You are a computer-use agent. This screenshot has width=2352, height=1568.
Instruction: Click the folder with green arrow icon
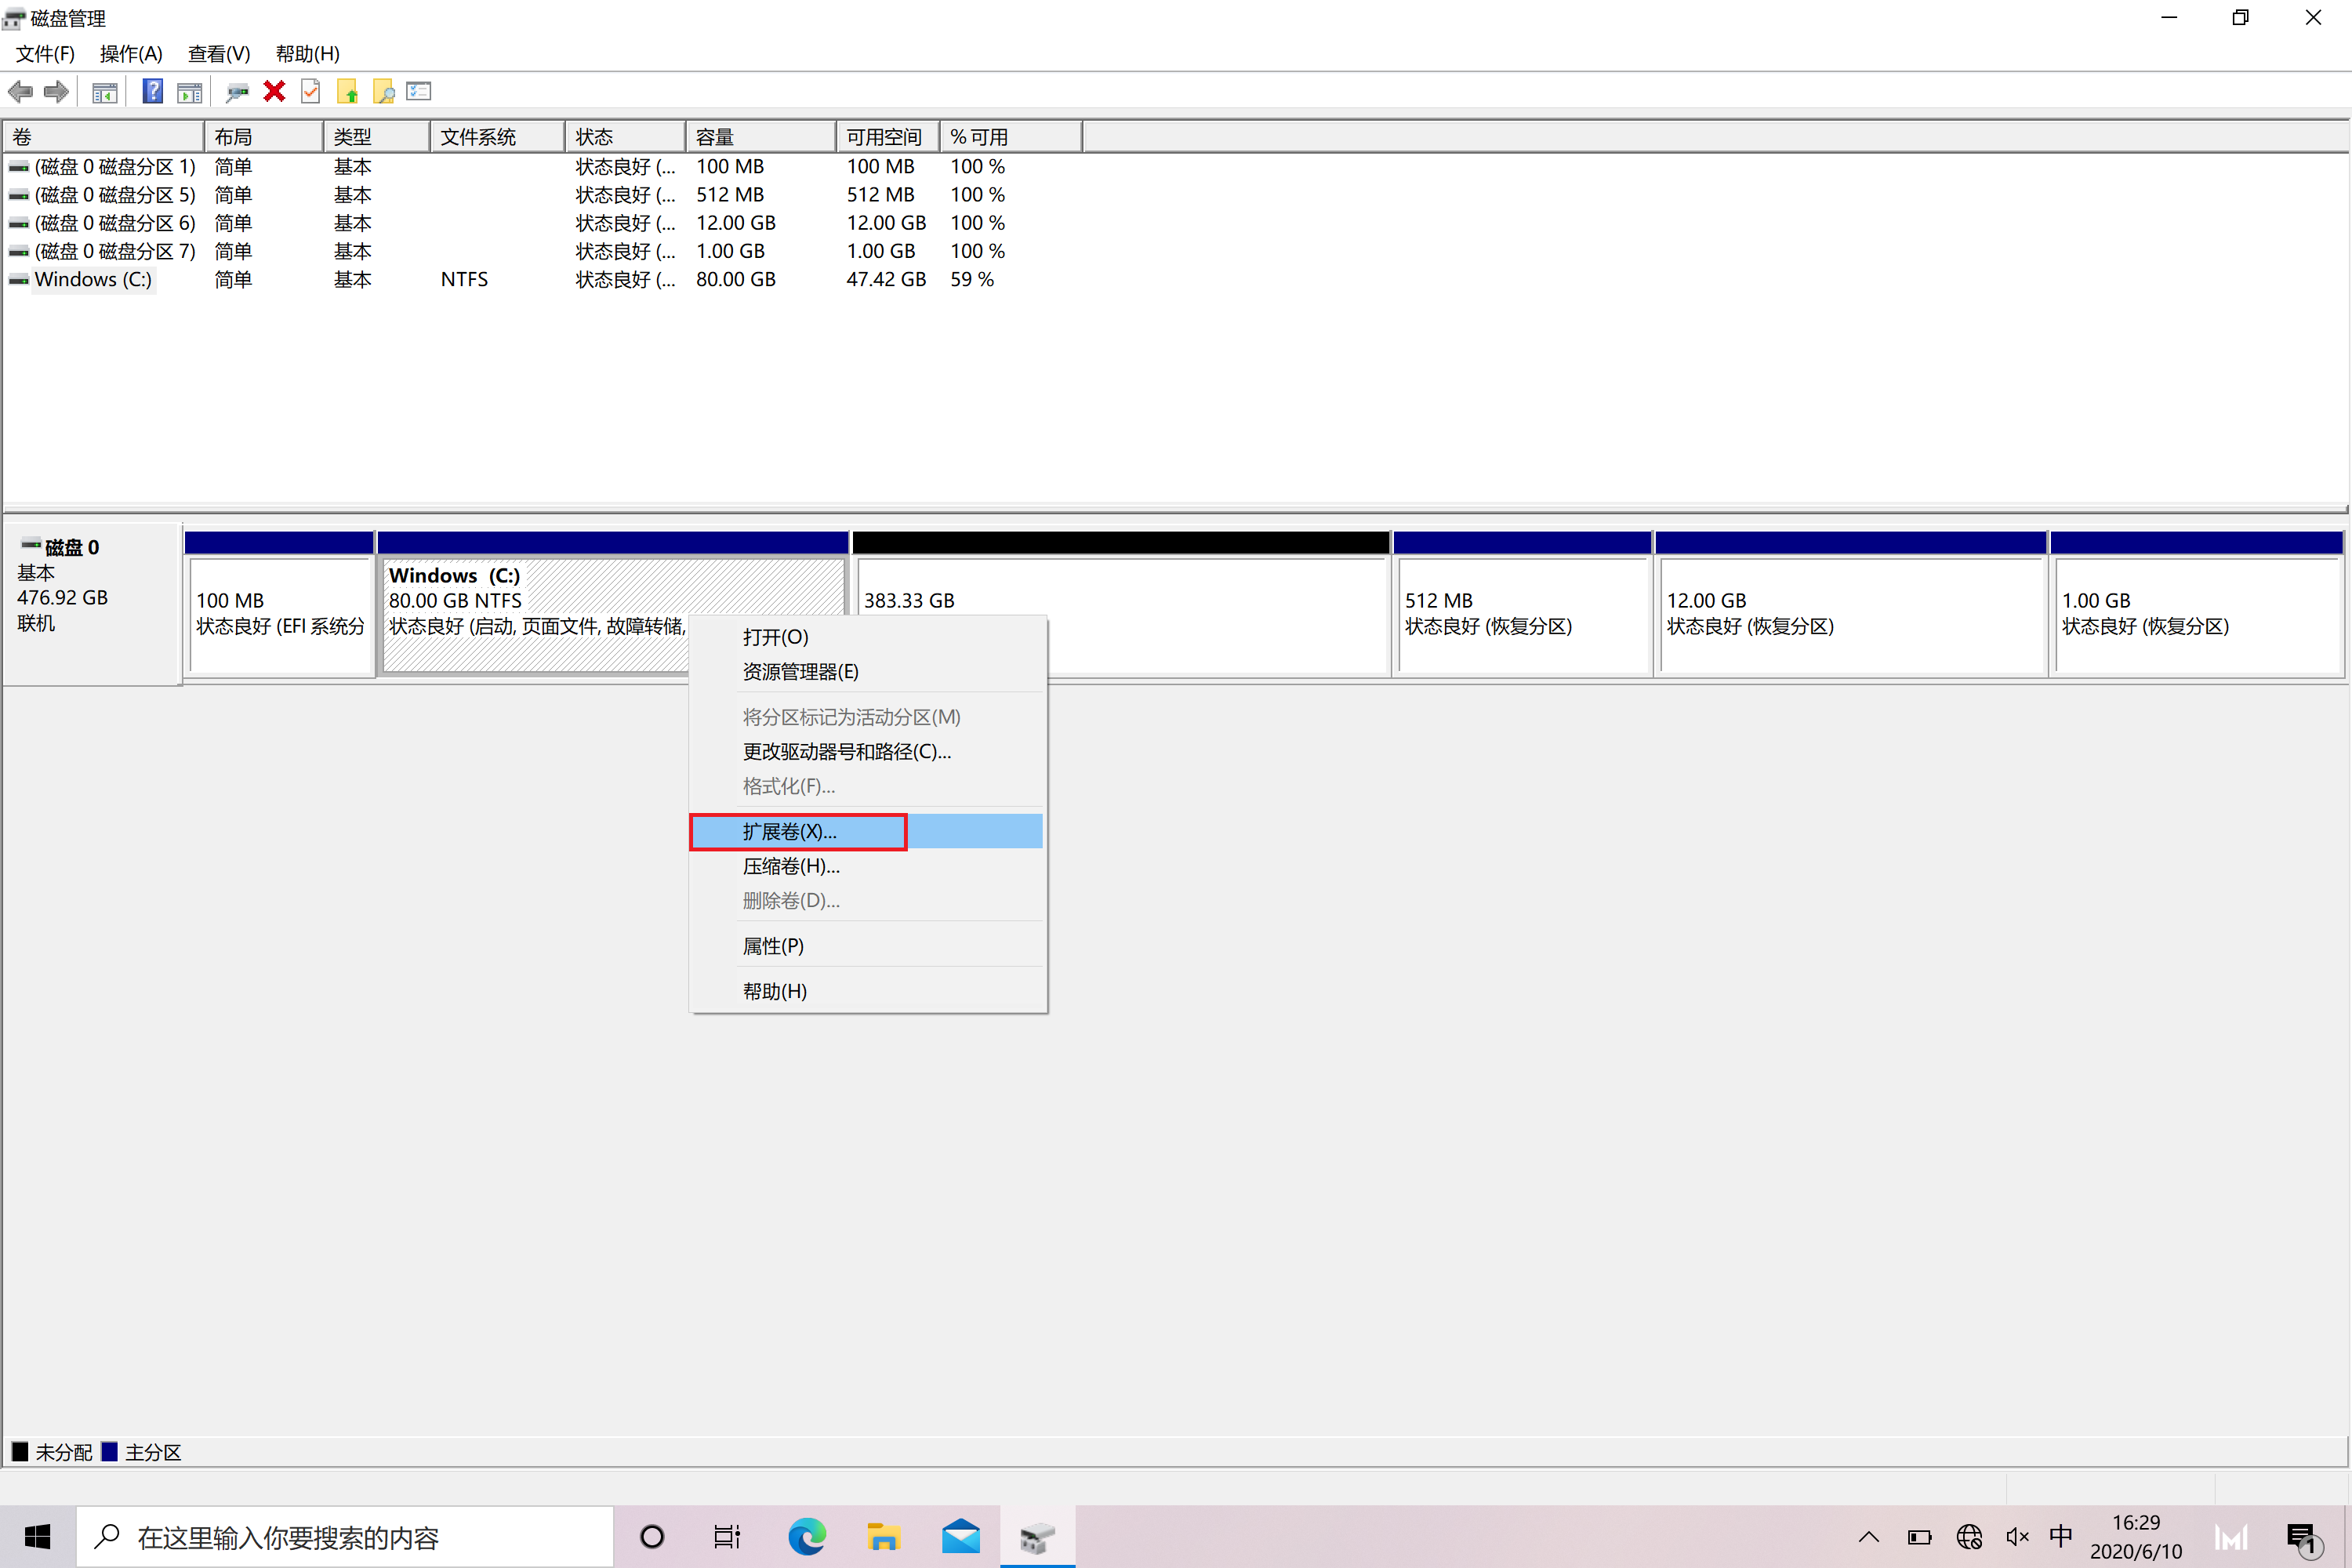click(x=347, y=92)
